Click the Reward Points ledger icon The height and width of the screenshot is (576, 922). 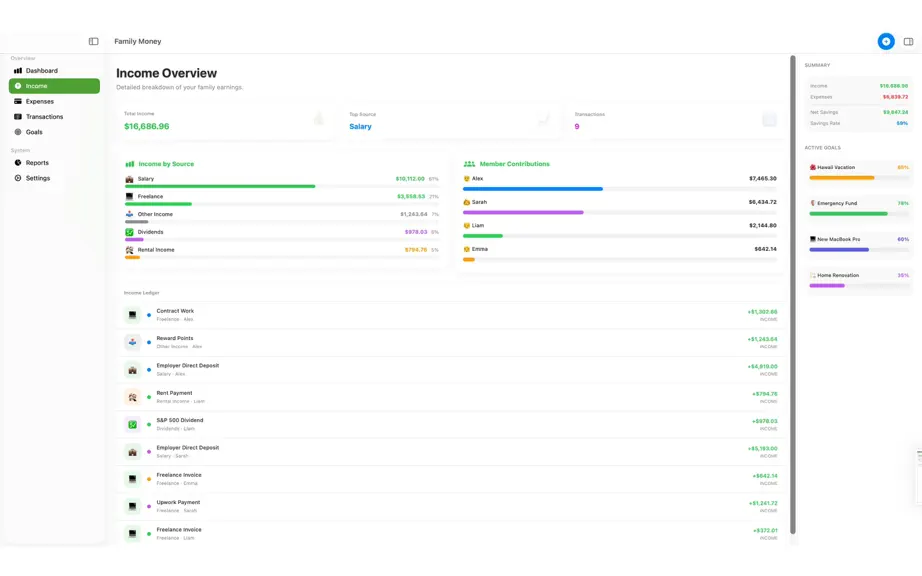tap(132, 342)
